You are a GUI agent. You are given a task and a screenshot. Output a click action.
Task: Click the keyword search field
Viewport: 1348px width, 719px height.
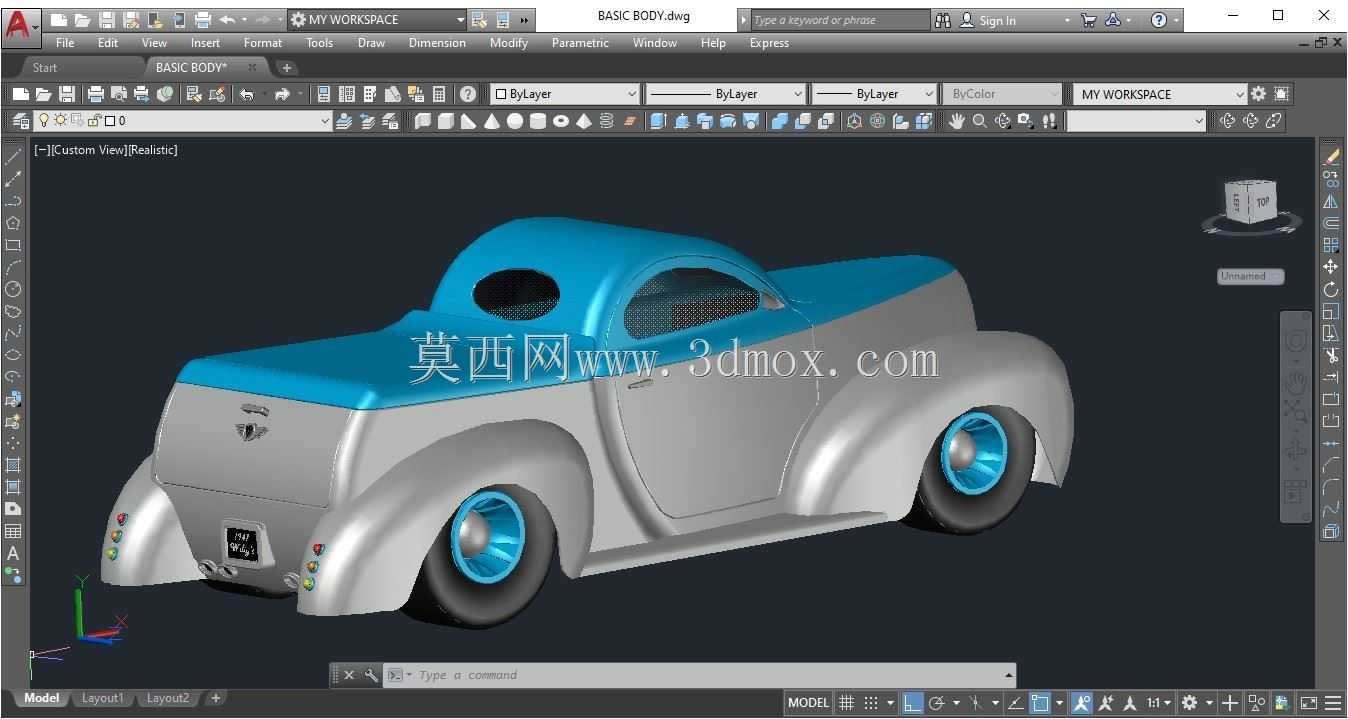(x=840, y=20)
